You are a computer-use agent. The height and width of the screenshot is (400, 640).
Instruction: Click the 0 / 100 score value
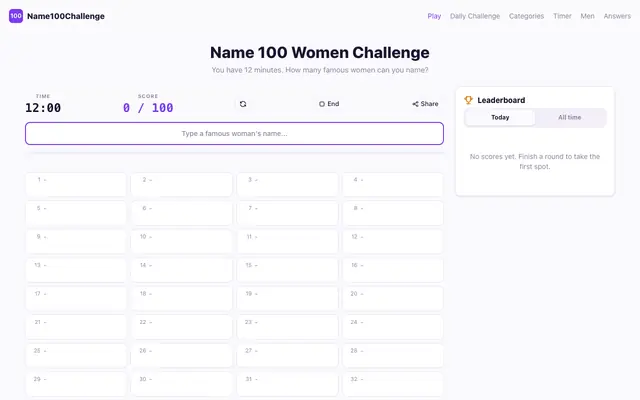(x=148, y=108)
